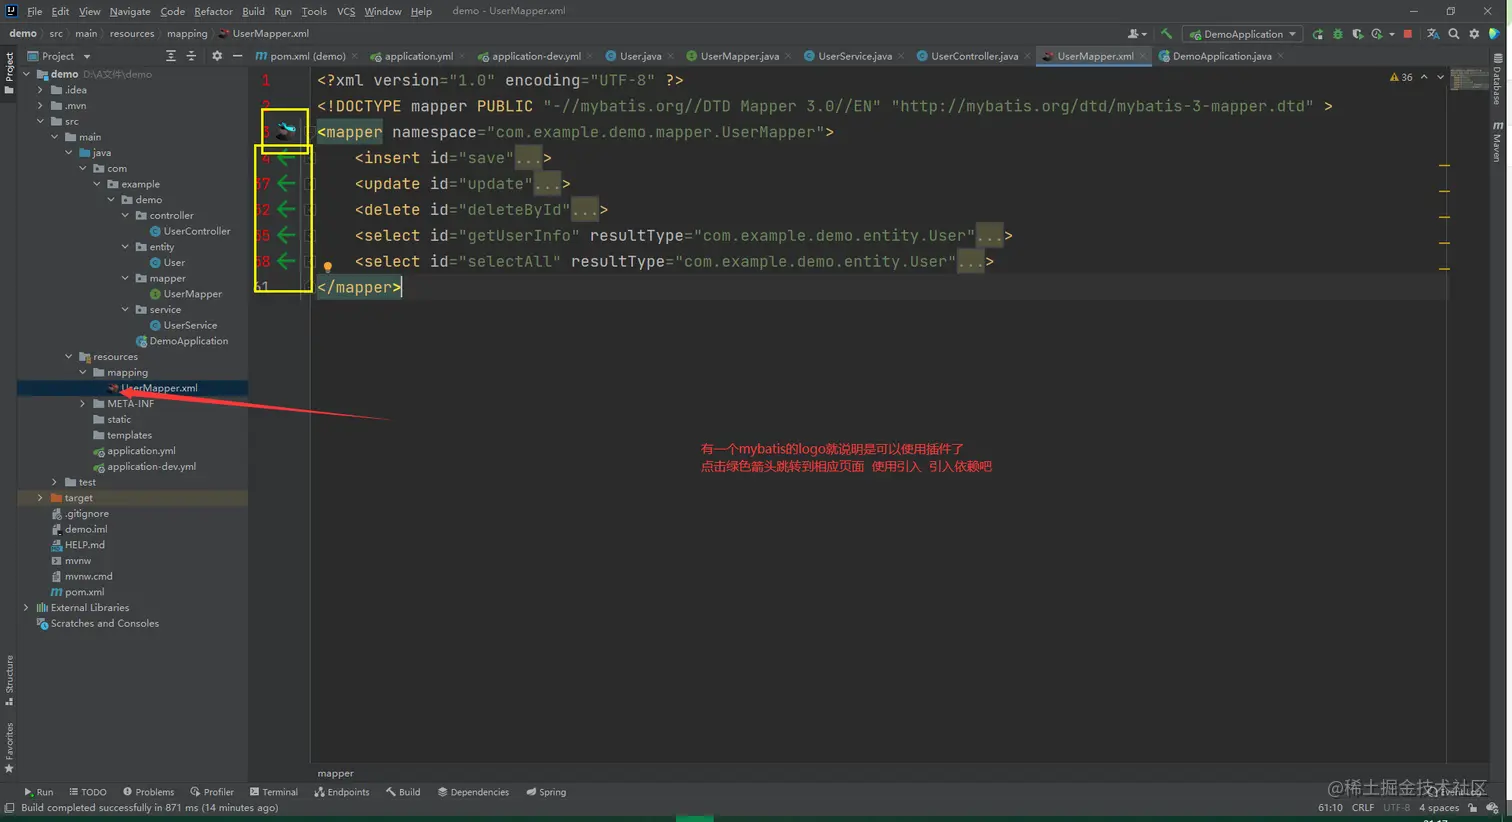Go to previous highlighted problem arrow
1512x822 pixels.
pyautogui.click(x=1424, y=77)
